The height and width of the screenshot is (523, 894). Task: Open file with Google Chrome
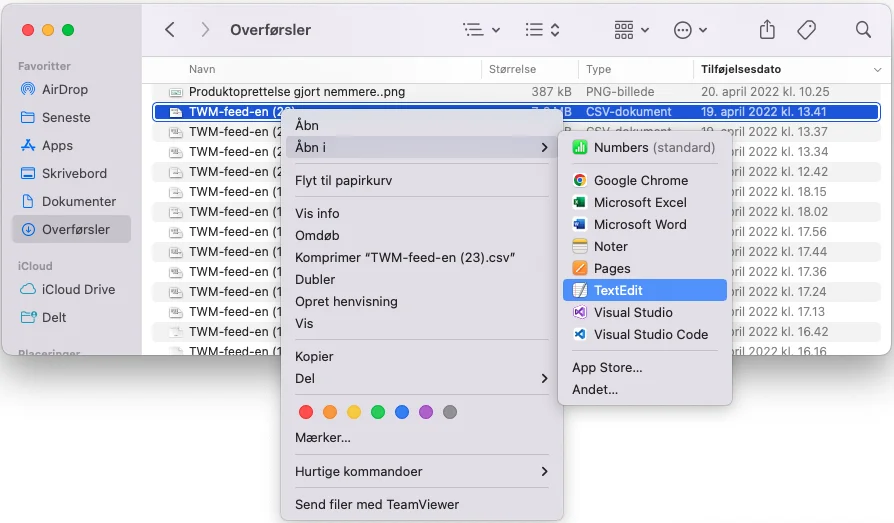[645, 181]
